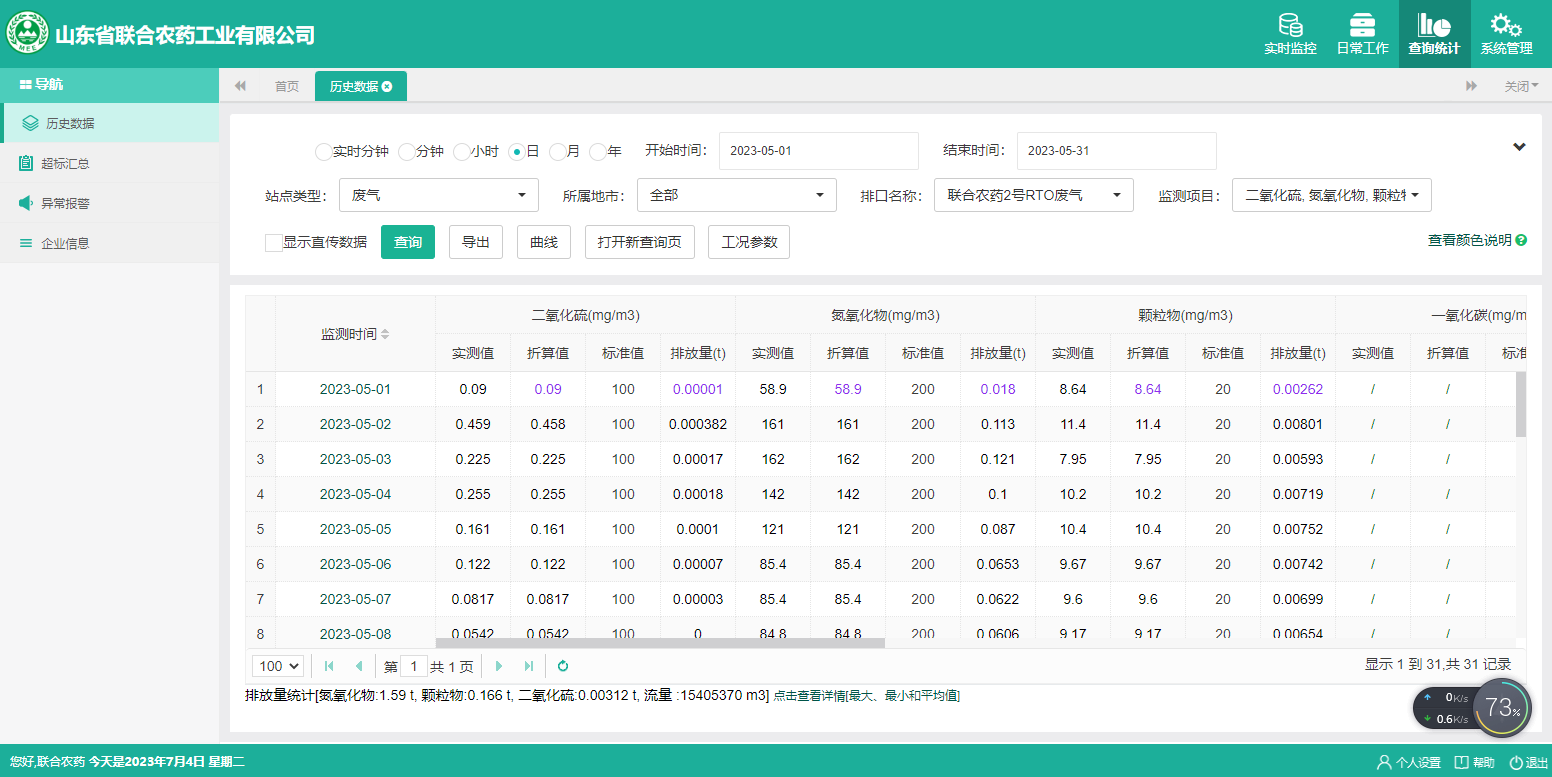Click the 氮氧化物(mg/m3) column group header
Viewport: 1552px width, 777px height.
(885, 315)
